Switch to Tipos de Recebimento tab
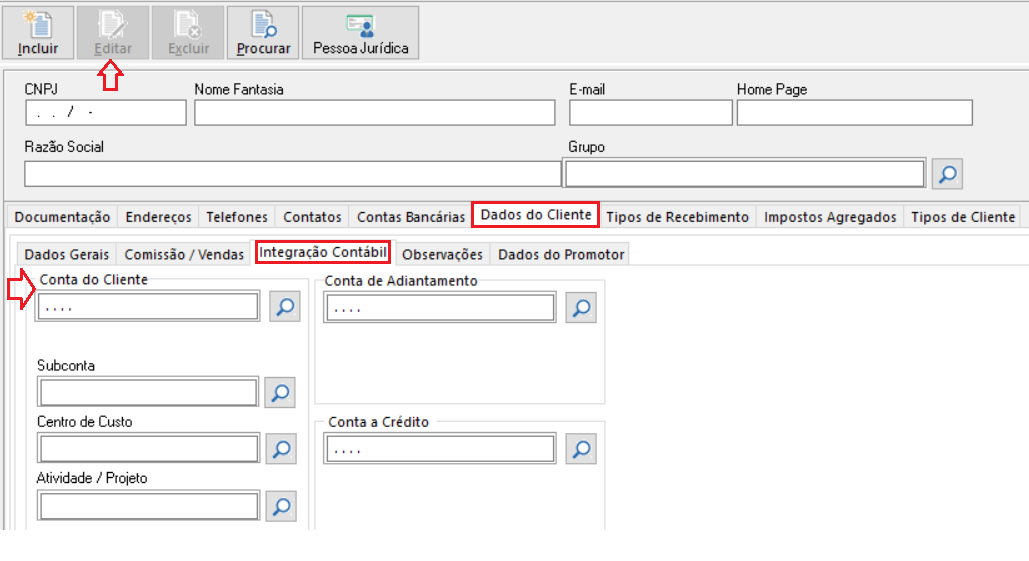 click(677, 217)
